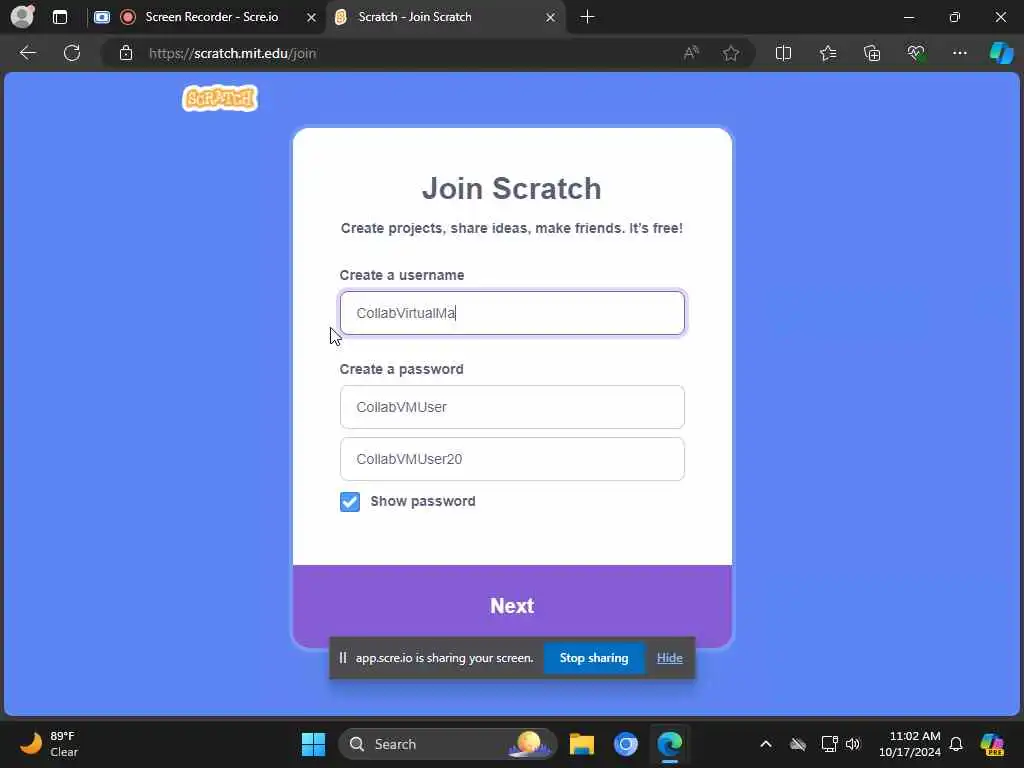Open Copilot preview taskbar icon
Viewport: 1024px width, 768px height.
point(993,744)
